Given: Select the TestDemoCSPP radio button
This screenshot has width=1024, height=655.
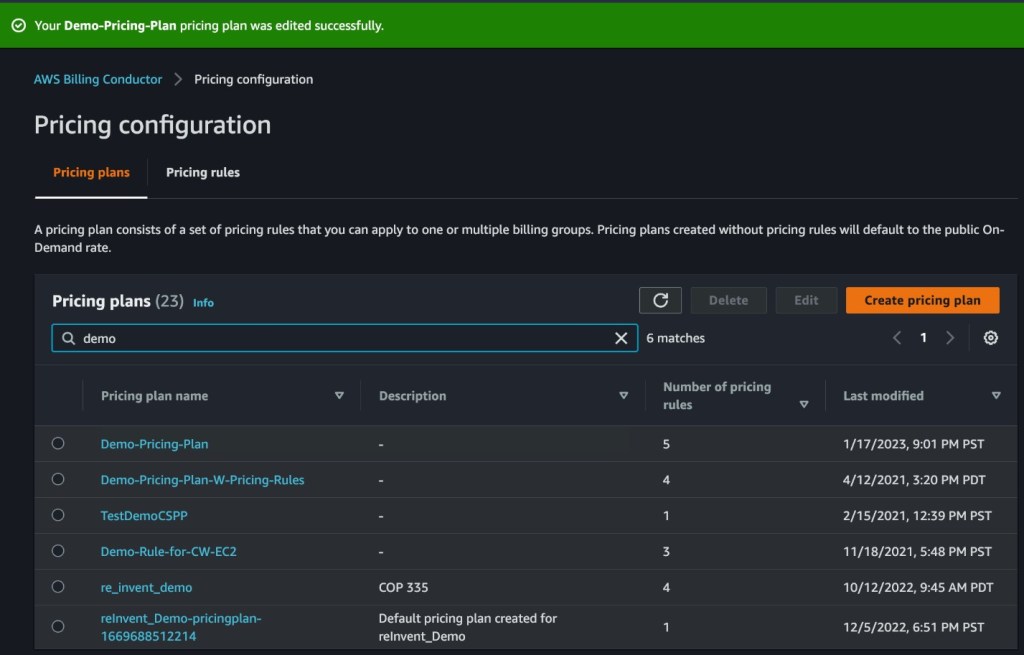Looking at the screenshot, I should pos(58,515).
